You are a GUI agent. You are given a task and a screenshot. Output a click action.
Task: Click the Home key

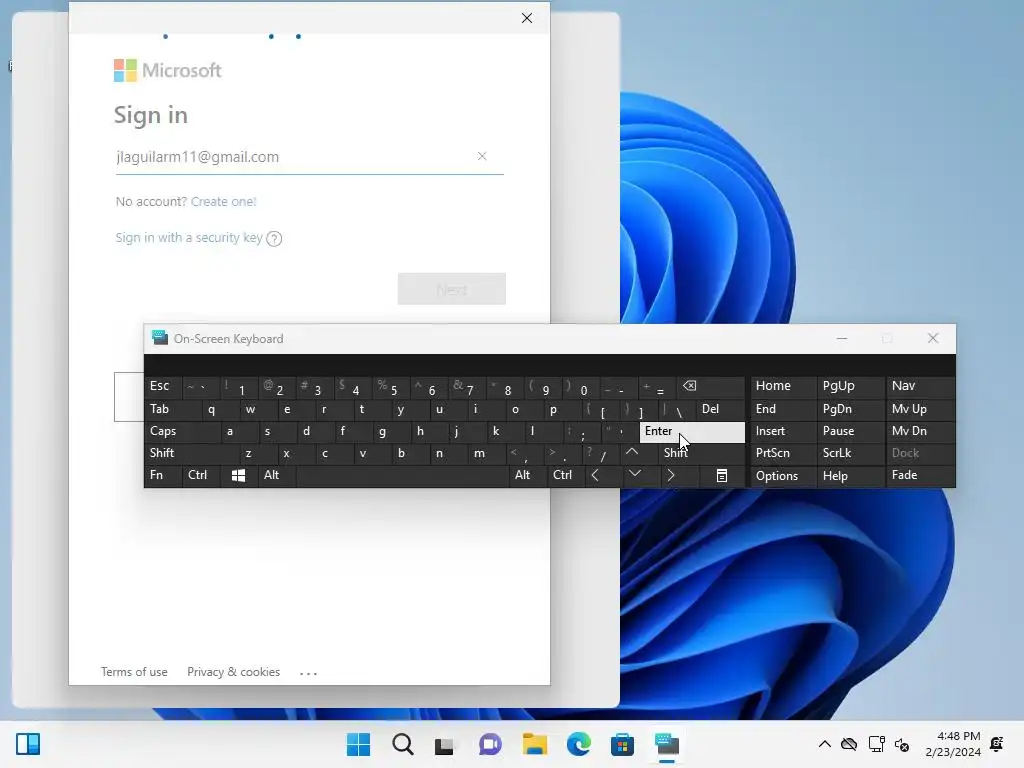pos(782,386)
